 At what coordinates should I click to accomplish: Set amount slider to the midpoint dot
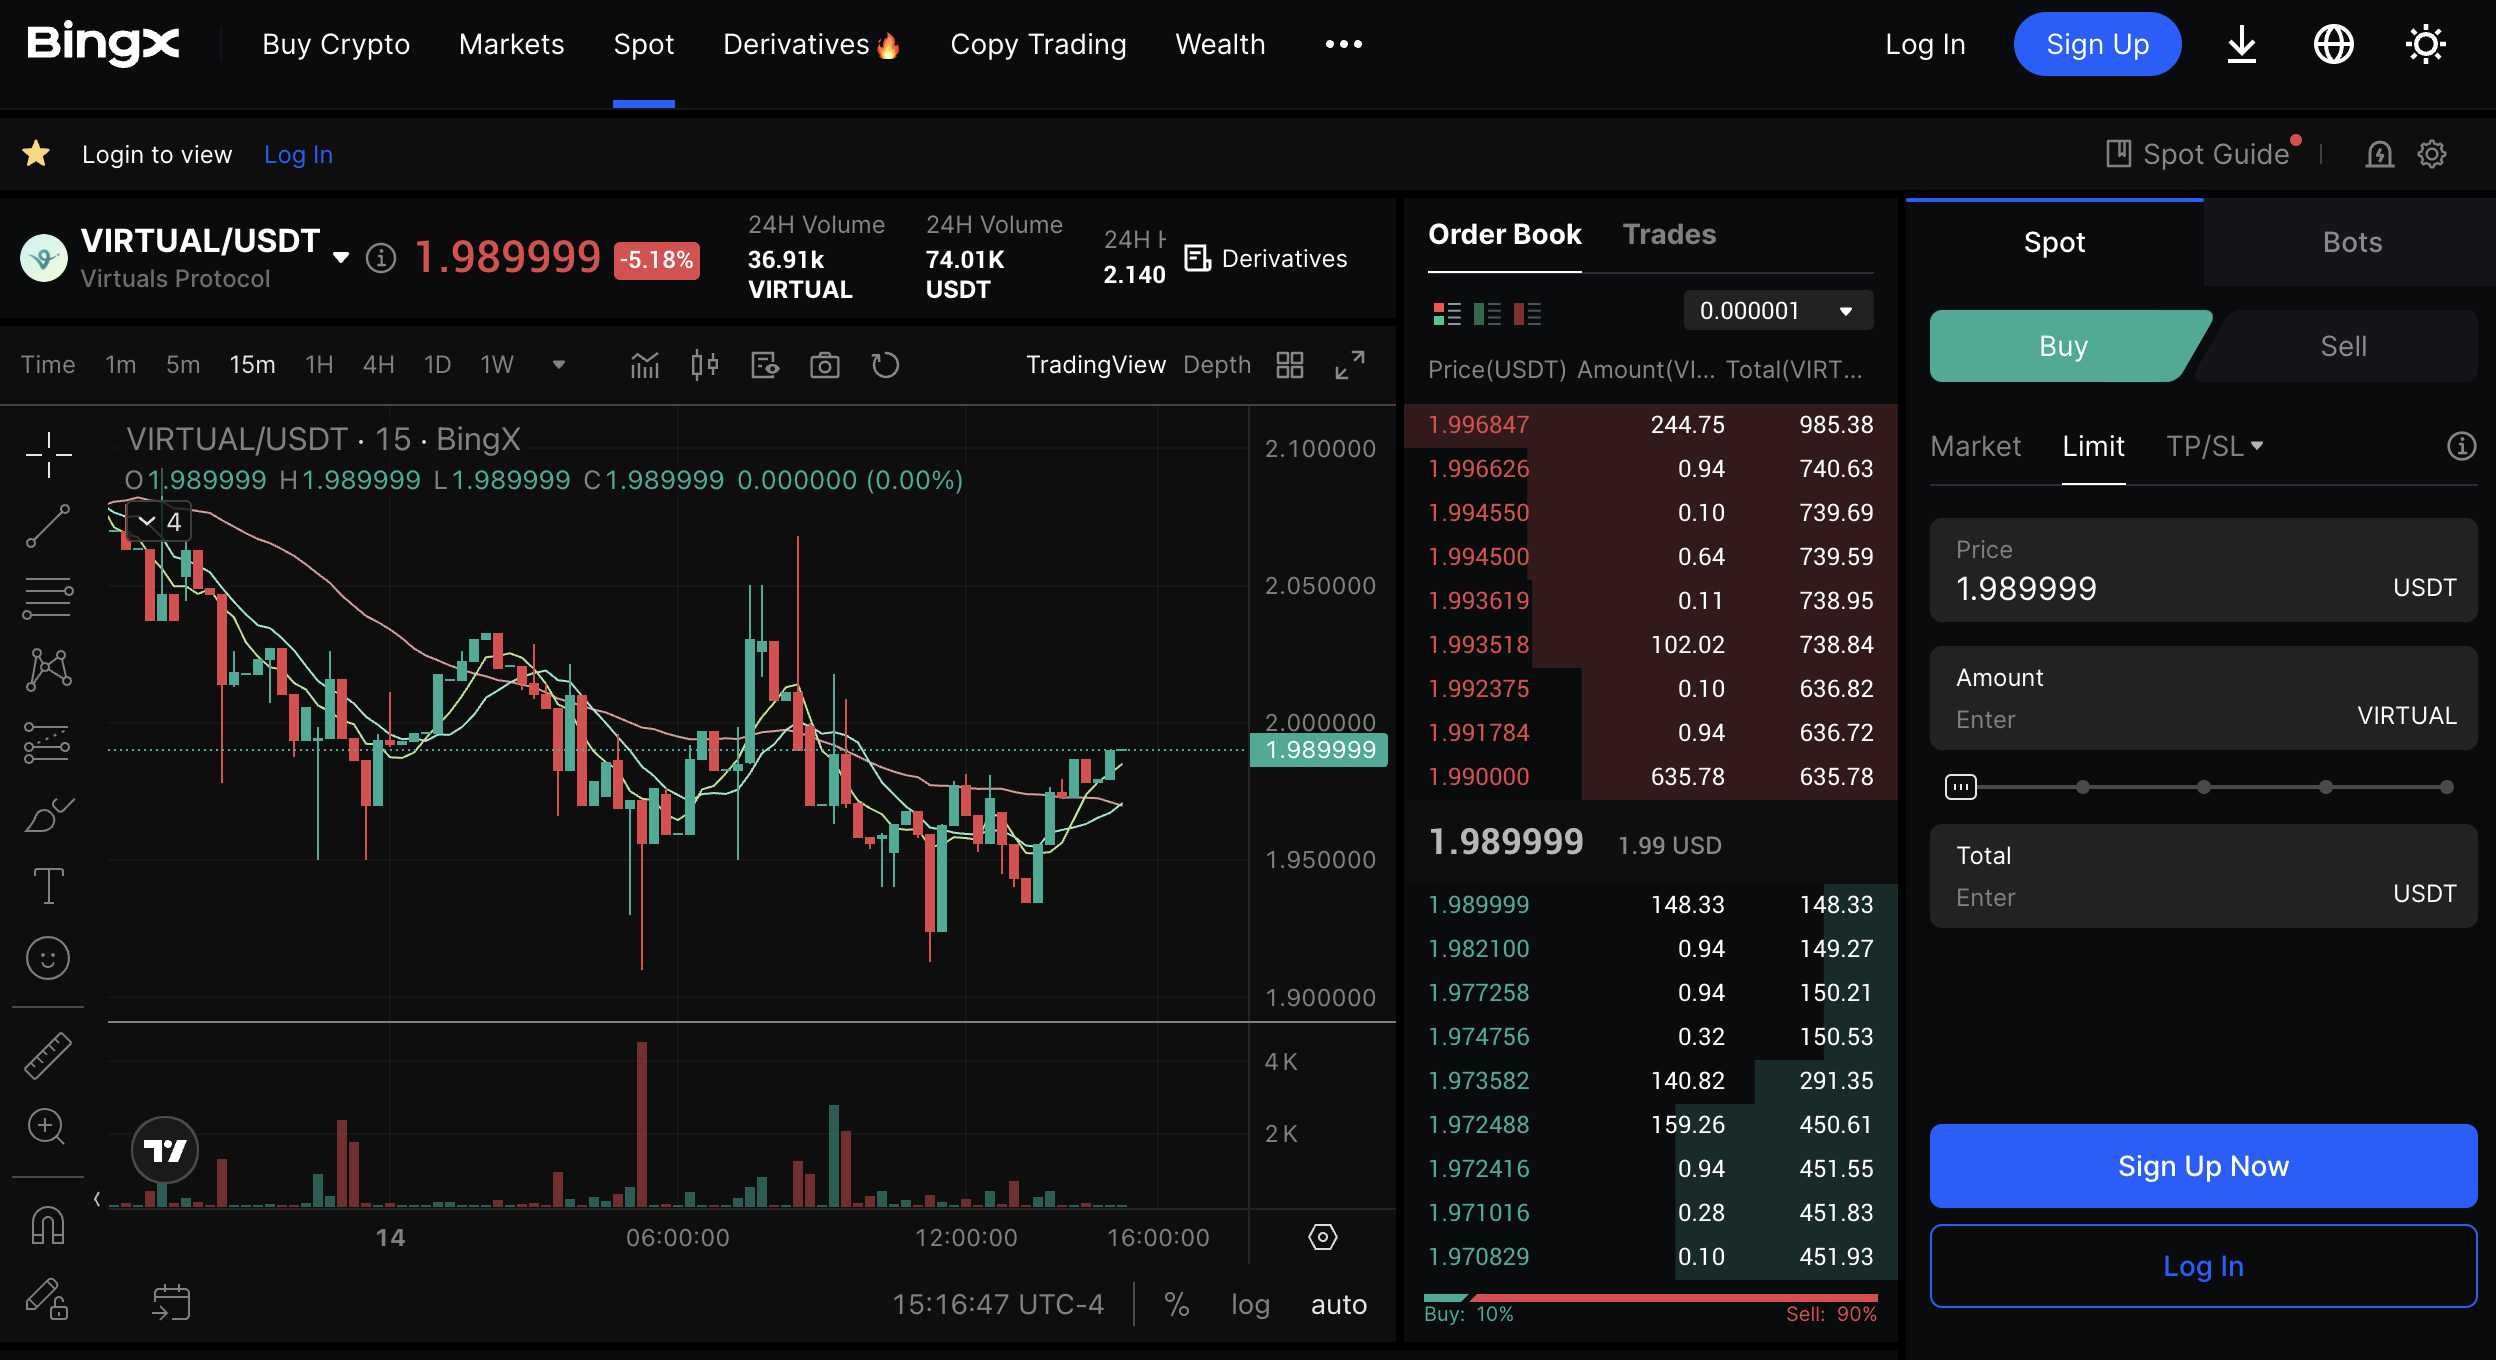[2203, 787]
